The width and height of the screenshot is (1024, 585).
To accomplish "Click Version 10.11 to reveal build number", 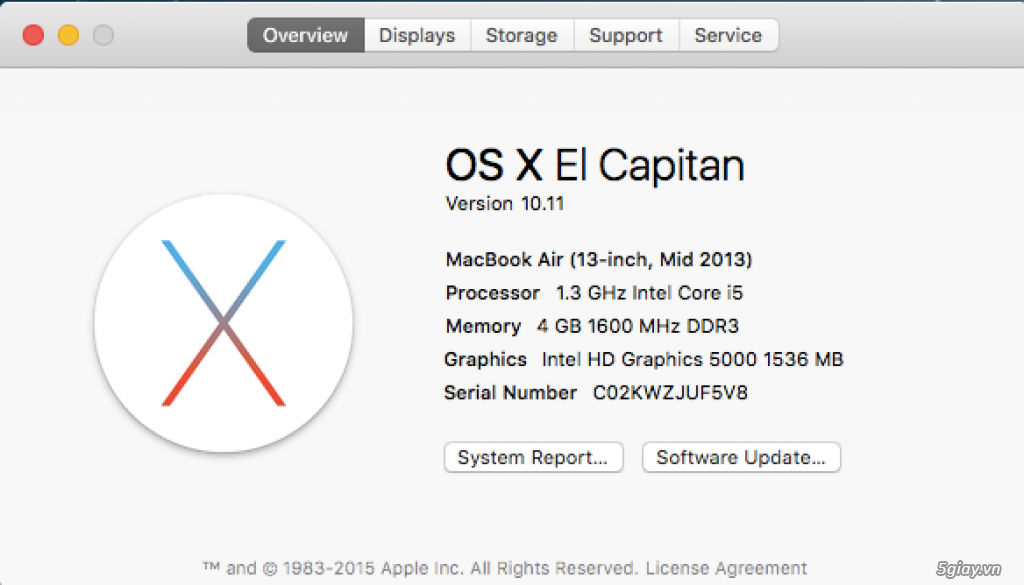I will coord(505,204).
